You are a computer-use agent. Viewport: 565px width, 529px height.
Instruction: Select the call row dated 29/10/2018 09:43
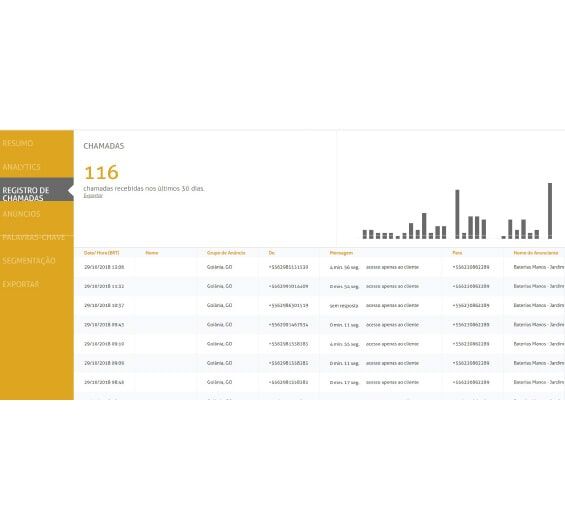coord(319,325)
